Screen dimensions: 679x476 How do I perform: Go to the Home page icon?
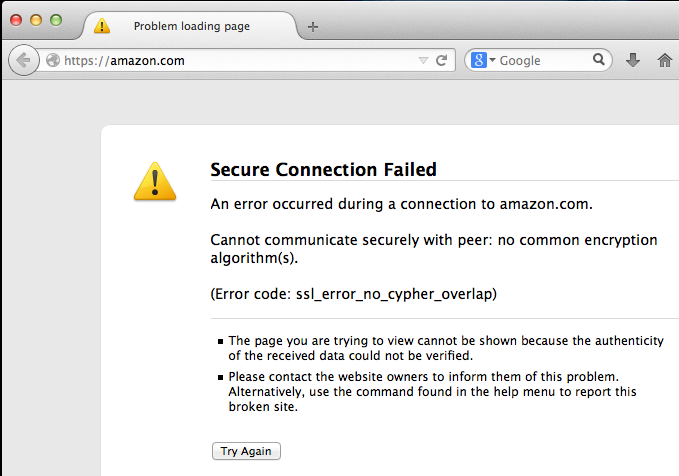pyautogui.click(x=665, y=60)
